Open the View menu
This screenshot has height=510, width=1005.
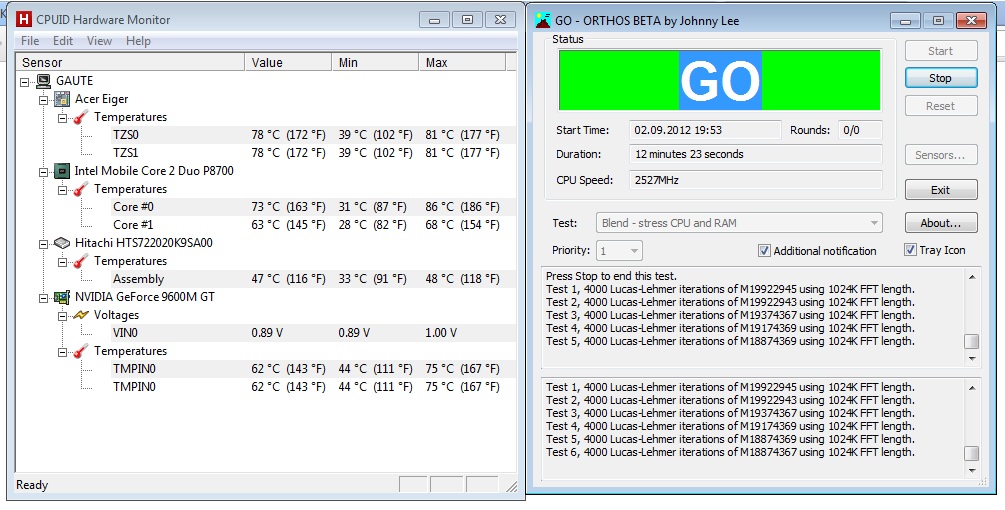pyautogui.click(x=99, y=41)
